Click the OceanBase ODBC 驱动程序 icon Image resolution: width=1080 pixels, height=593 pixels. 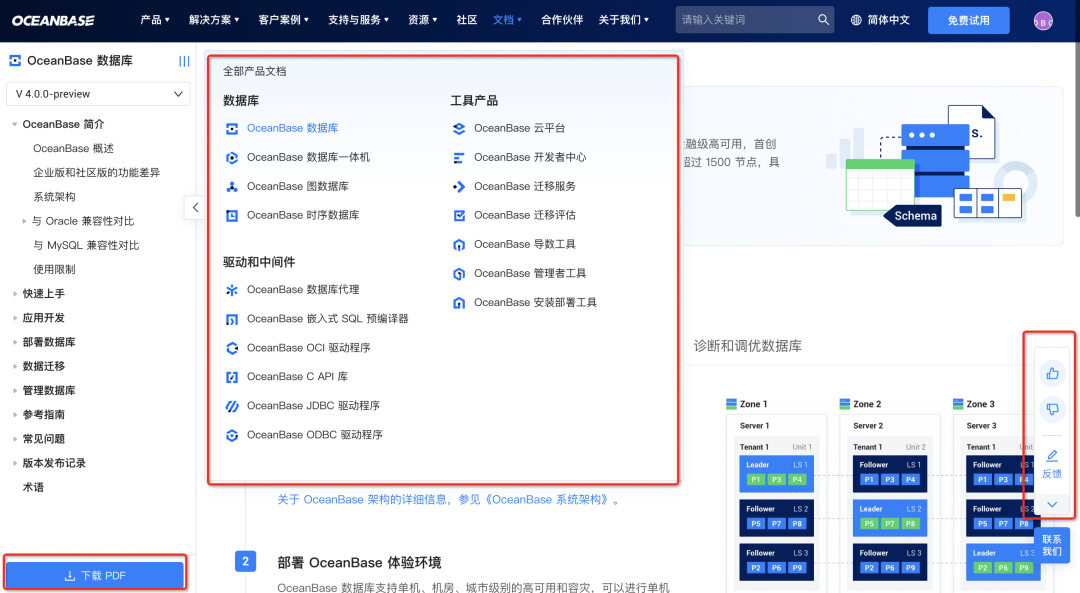click(232, 435)
